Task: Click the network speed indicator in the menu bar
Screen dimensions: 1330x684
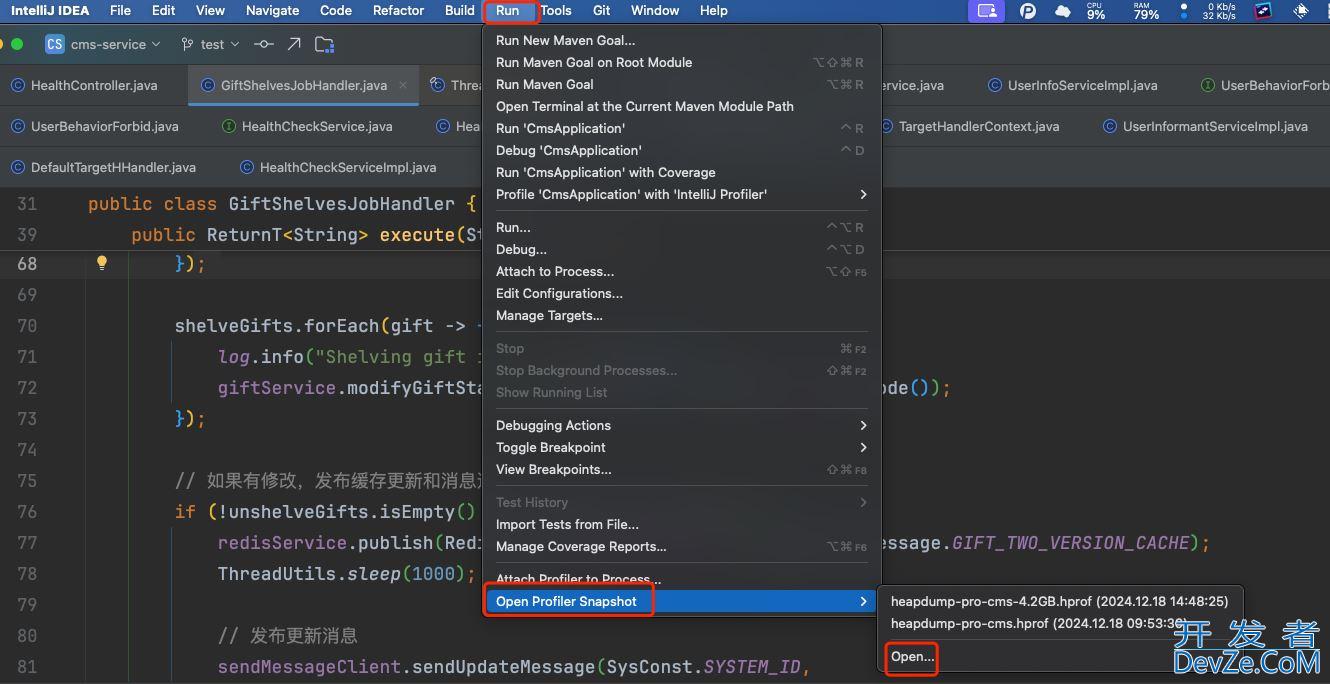Action: coord(1219,11)
